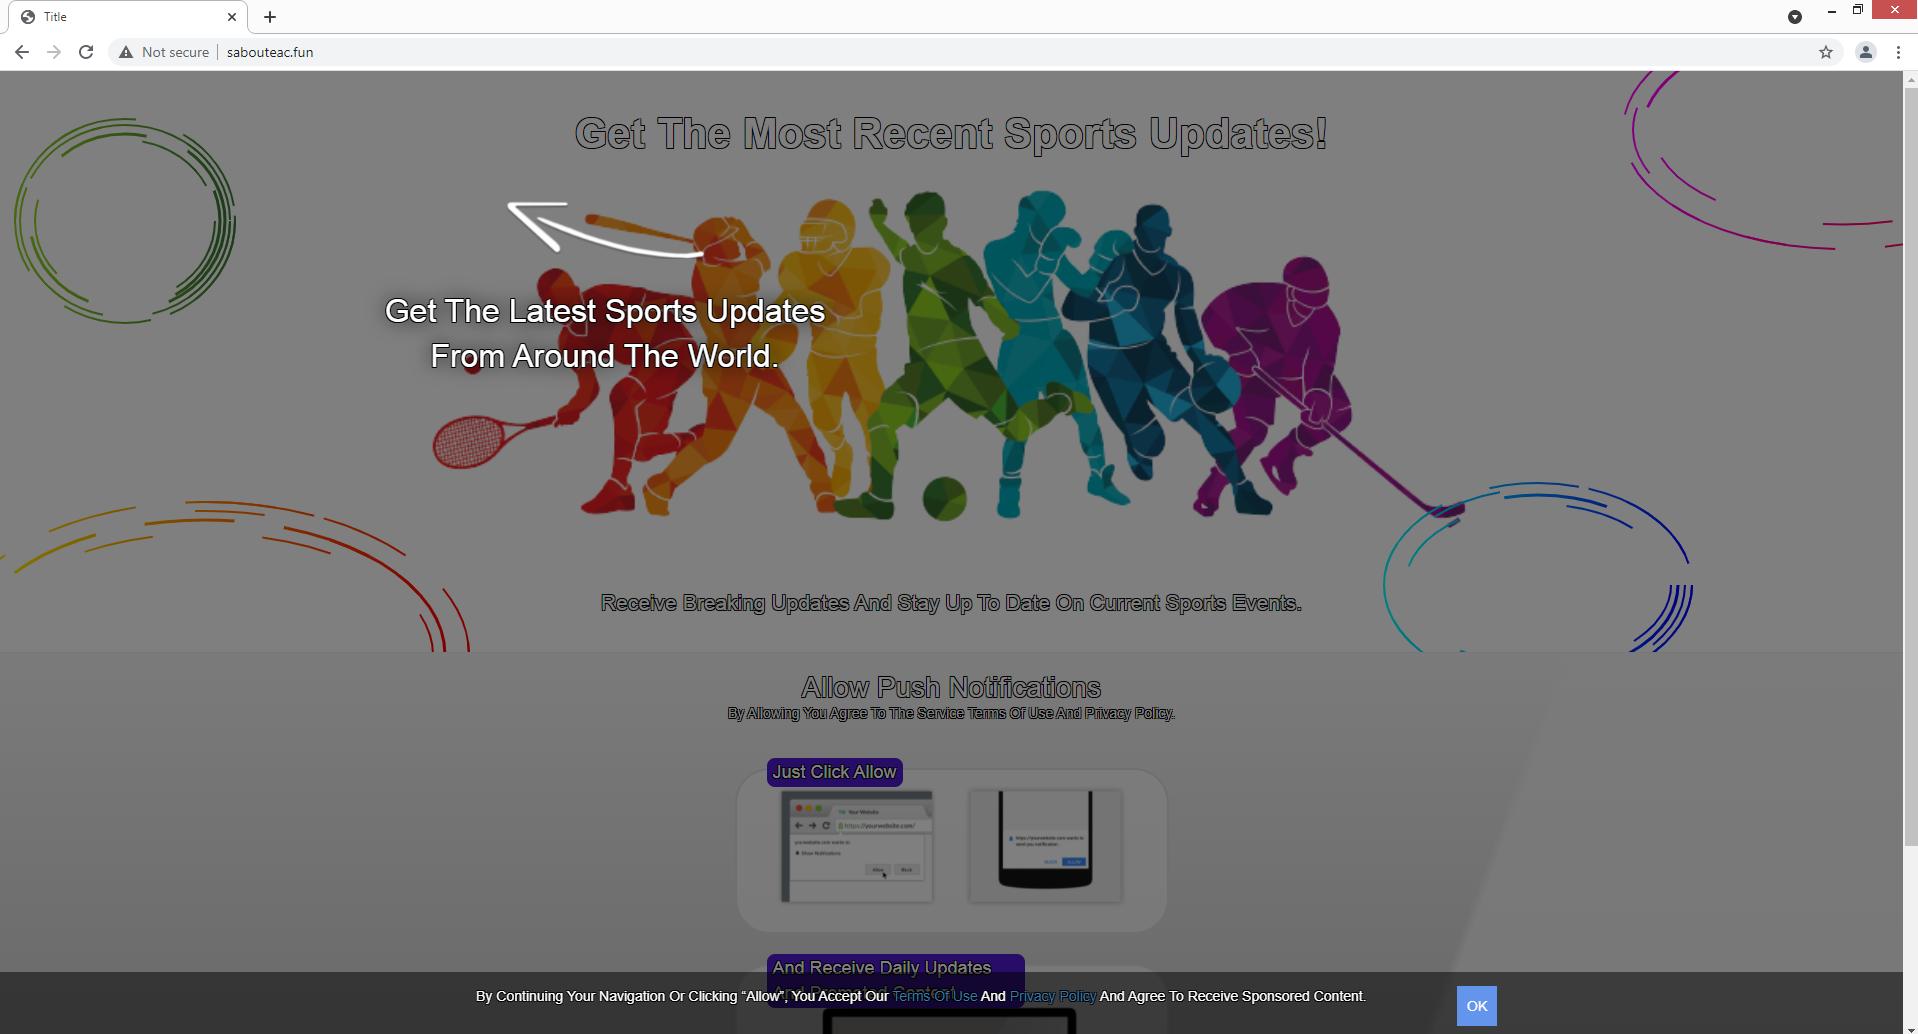Close the Title tab

point(232,17)
